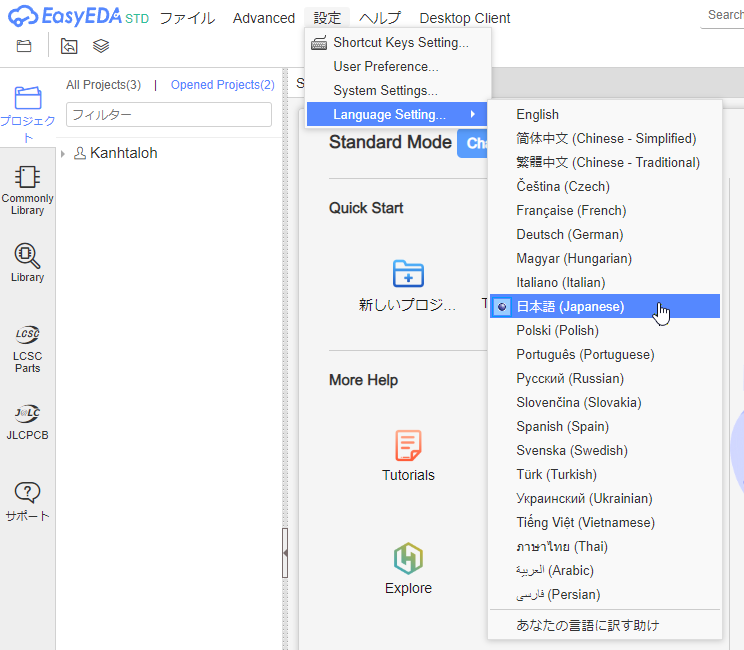This screenshot has width=744, height=650.
Task: Select ภาษาไทย (Thai) language
Action: click(604, 547)
